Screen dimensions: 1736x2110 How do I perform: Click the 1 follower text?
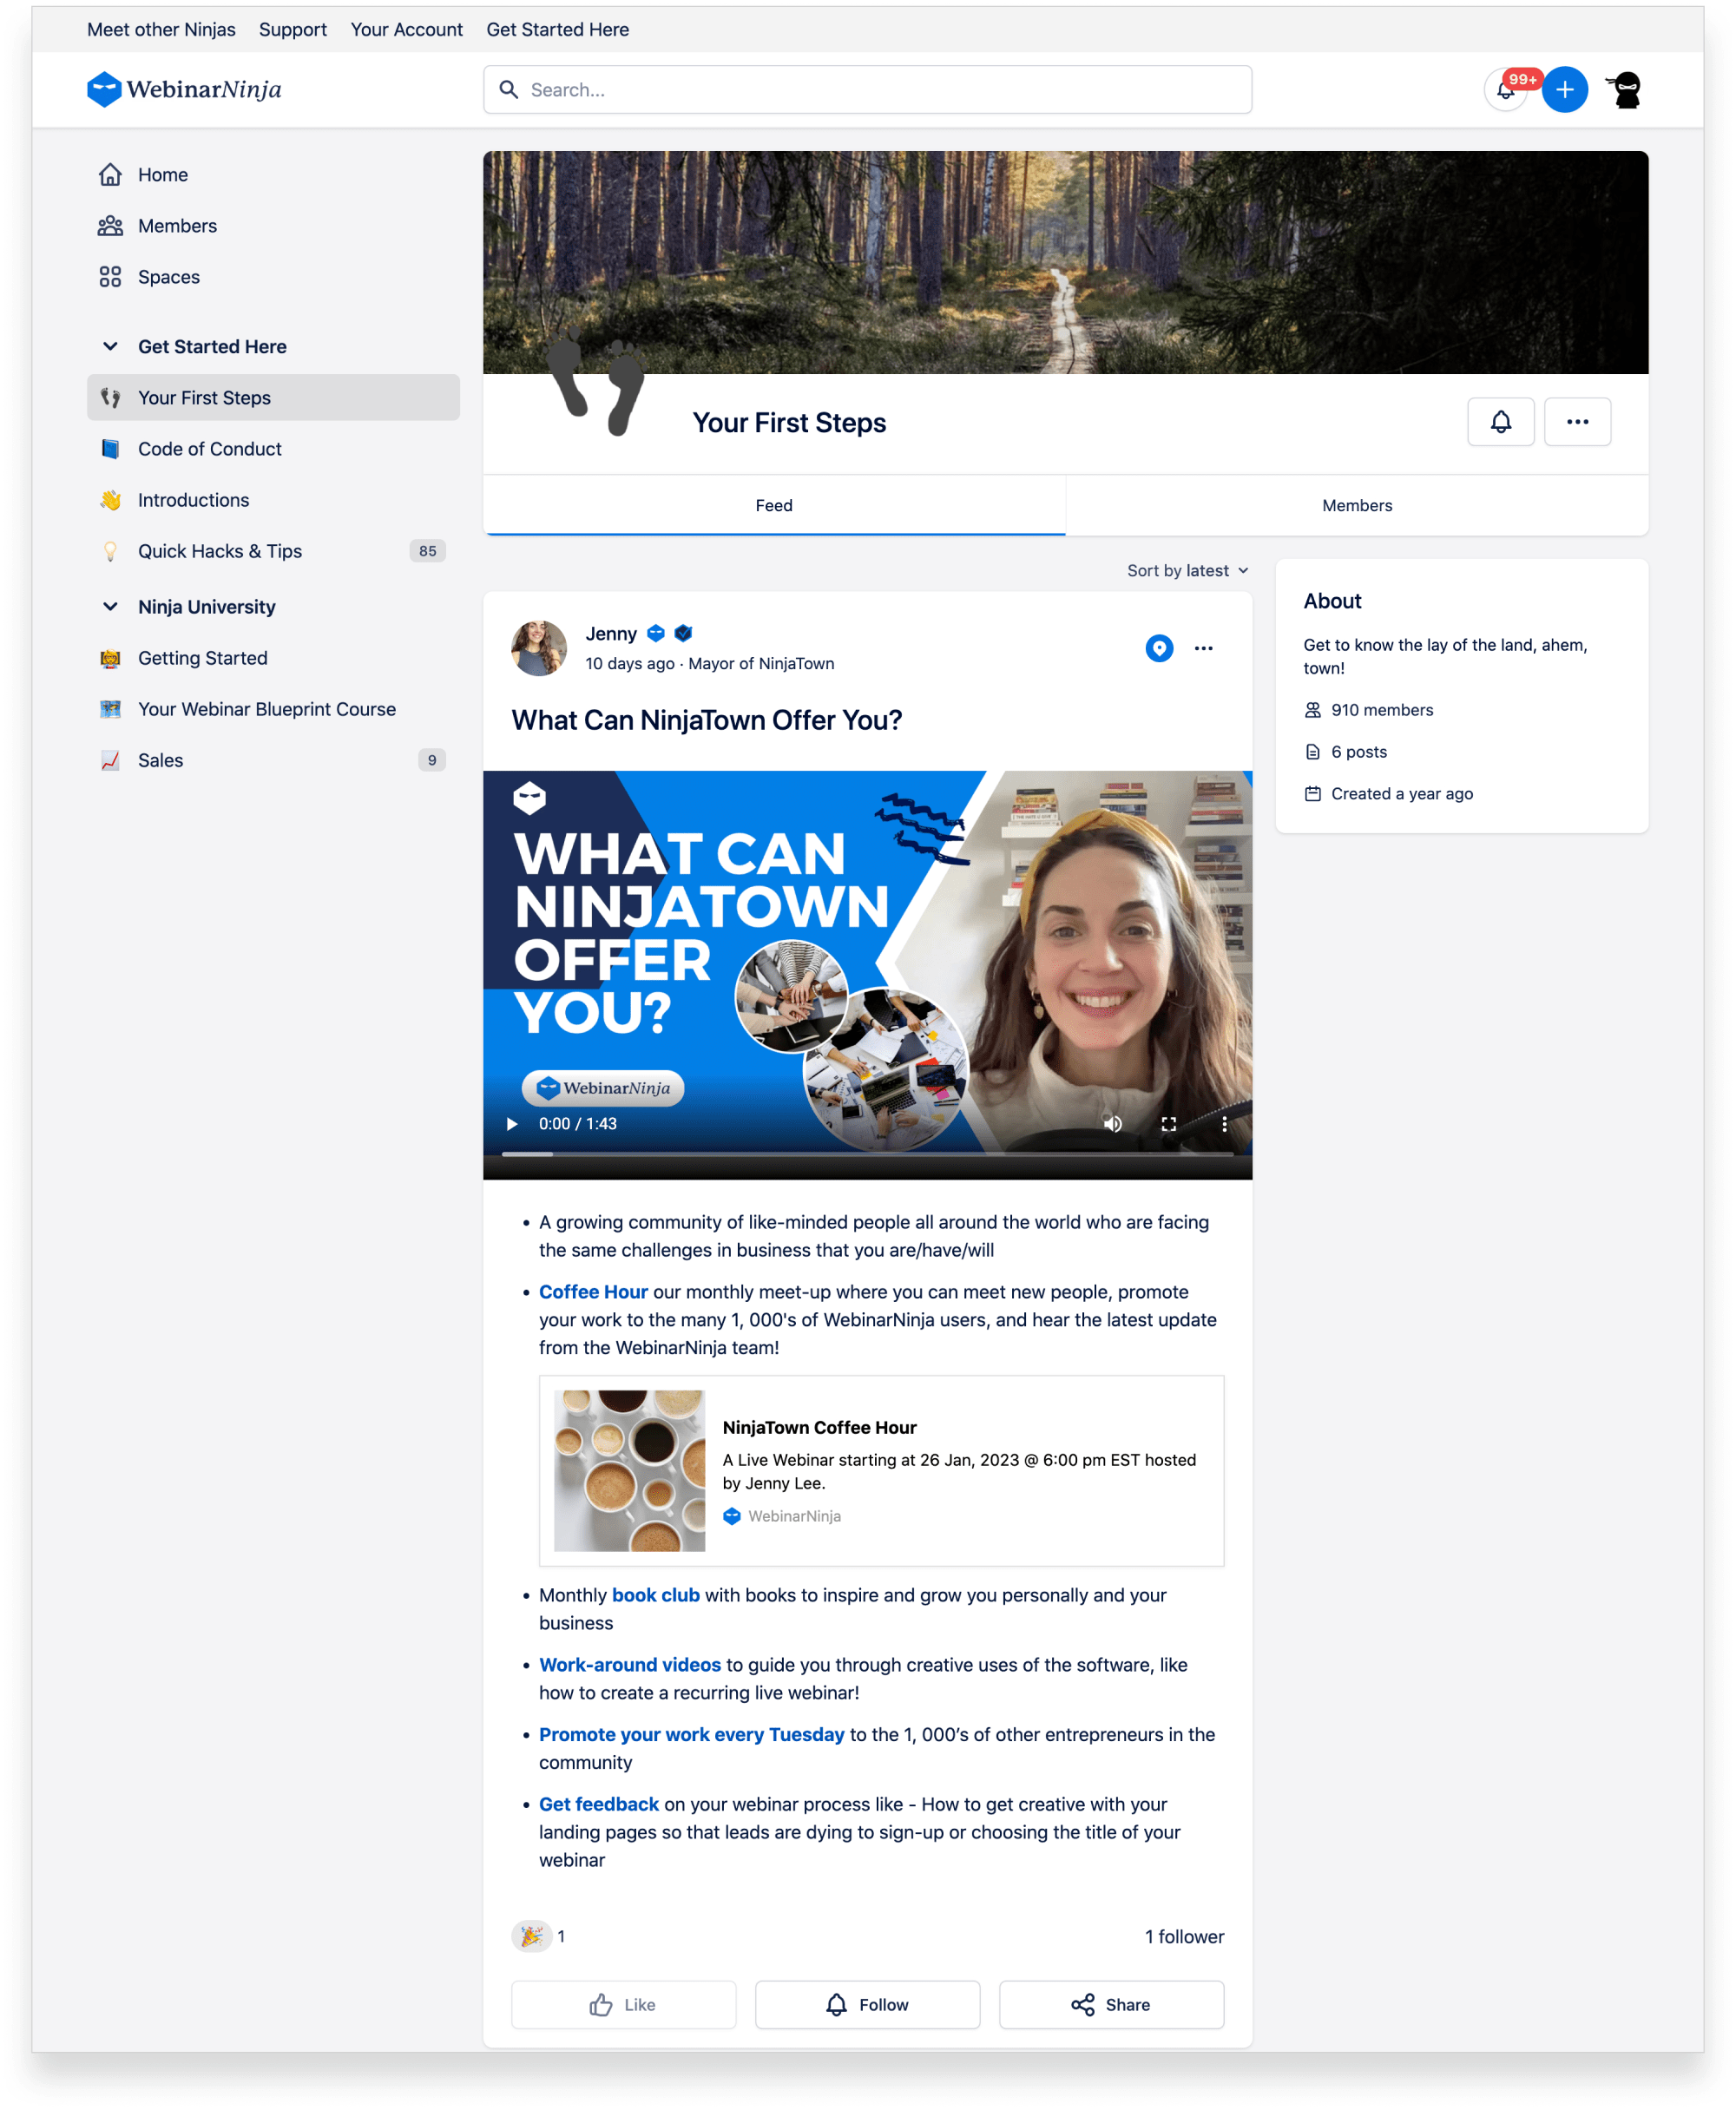1184,1936
